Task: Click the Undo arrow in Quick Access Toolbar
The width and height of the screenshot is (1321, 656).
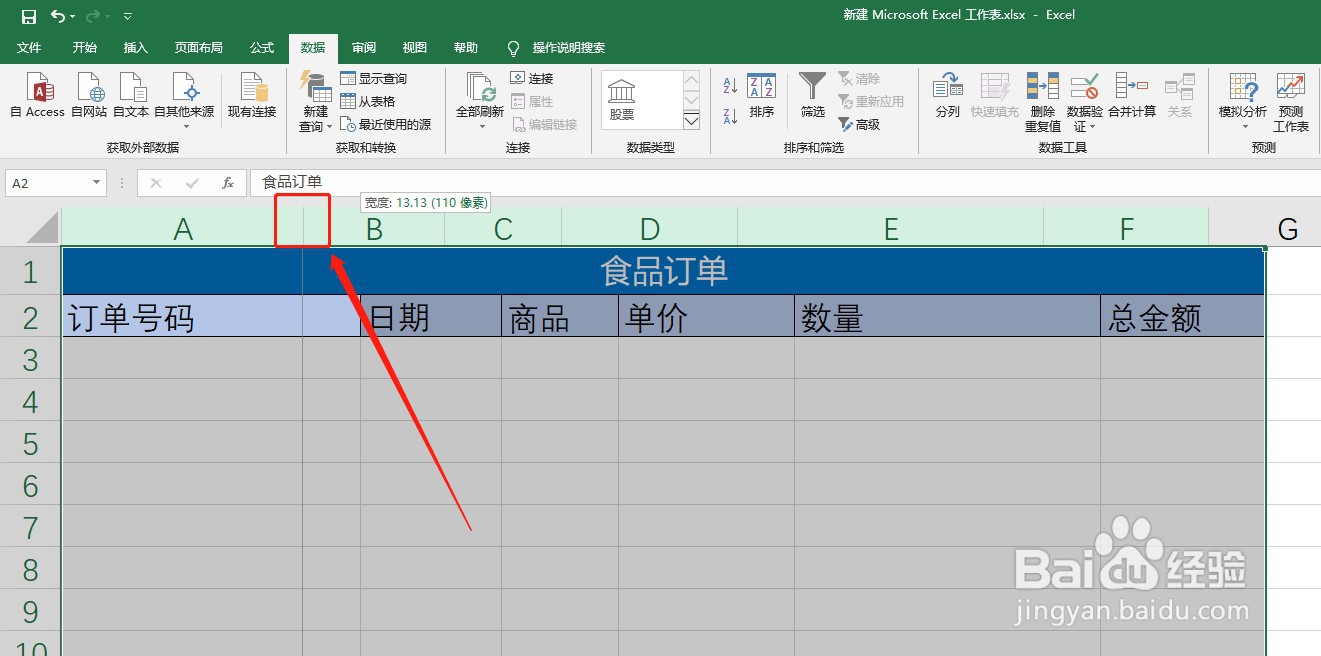Action: (x=60, y=15)
